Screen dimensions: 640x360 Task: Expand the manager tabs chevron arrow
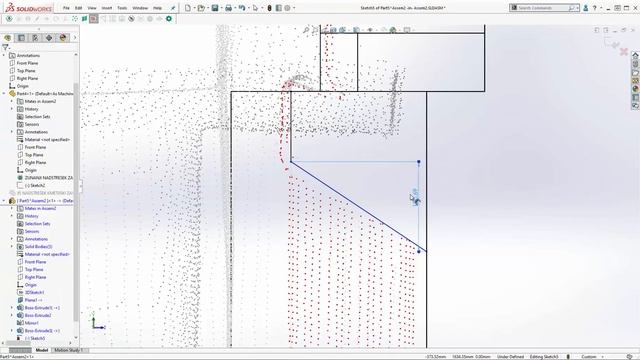(75, 38)
